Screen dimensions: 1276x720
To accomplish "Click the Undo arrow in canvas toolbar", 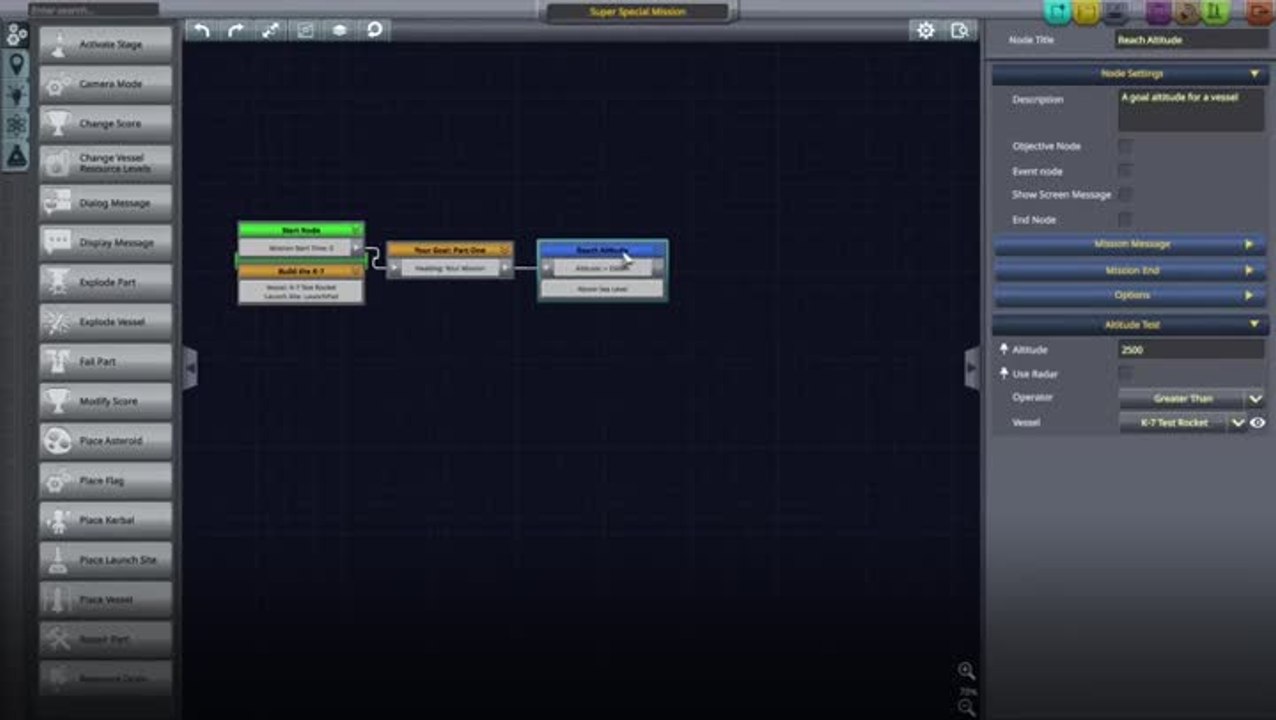I will 202,30.
